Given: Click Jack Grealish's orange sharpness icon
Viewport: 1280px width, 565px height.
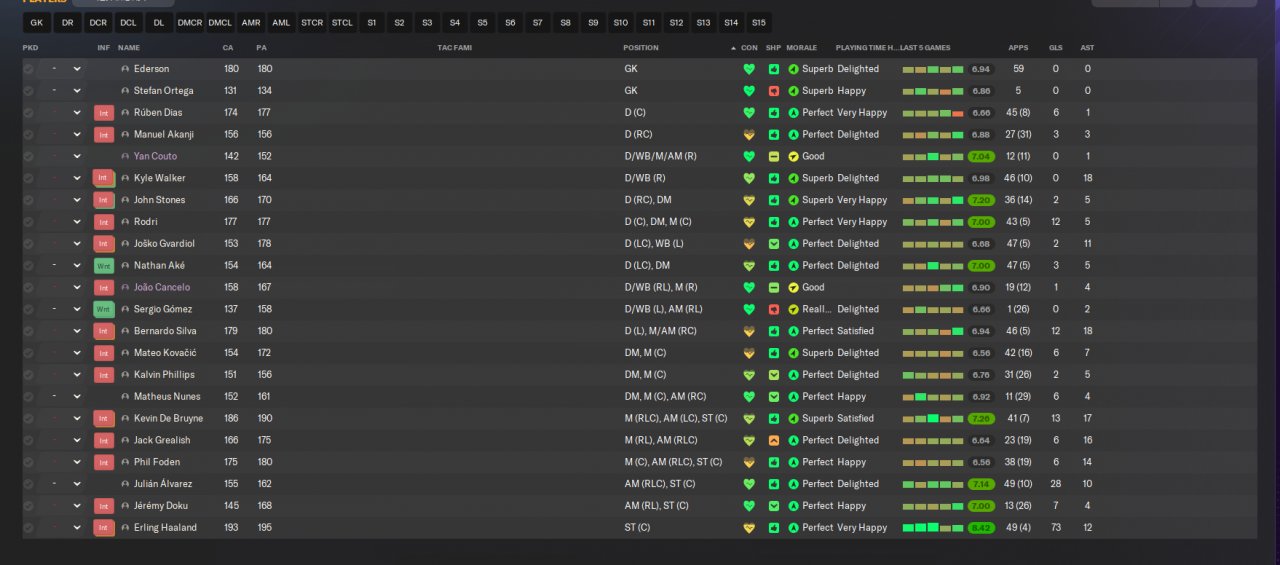Looking at the screenshot, I should tap(774, 440).
